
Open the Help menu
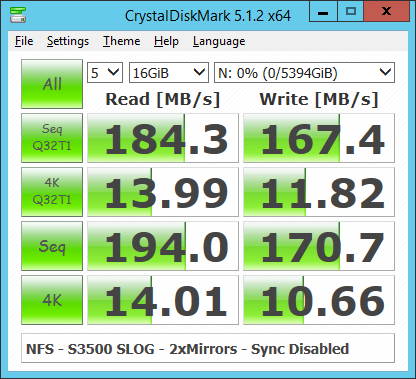click(x=166, y=41)
